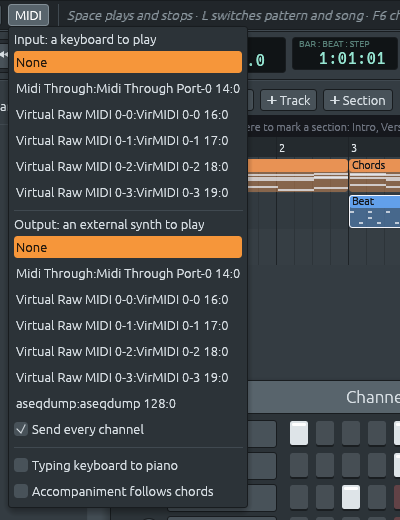
Task: Choose Virtual Raw MIDI 0-3 19:0 as output
Action: (x=128, y=378)
